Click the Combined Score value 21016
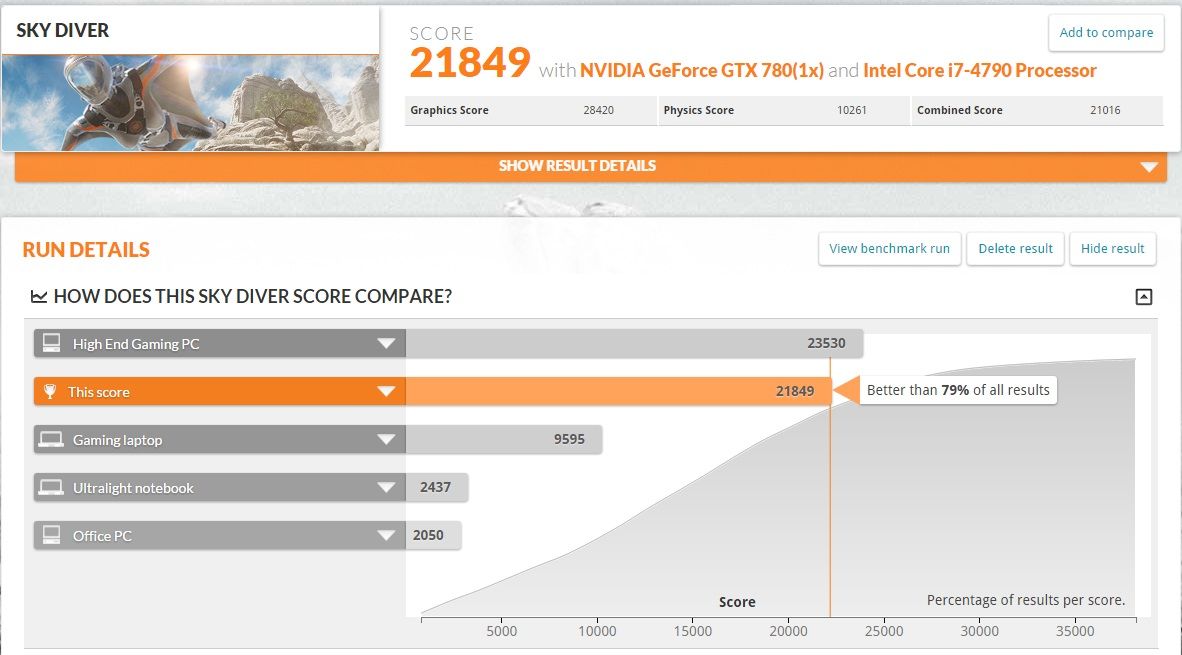 (1105, 110)
